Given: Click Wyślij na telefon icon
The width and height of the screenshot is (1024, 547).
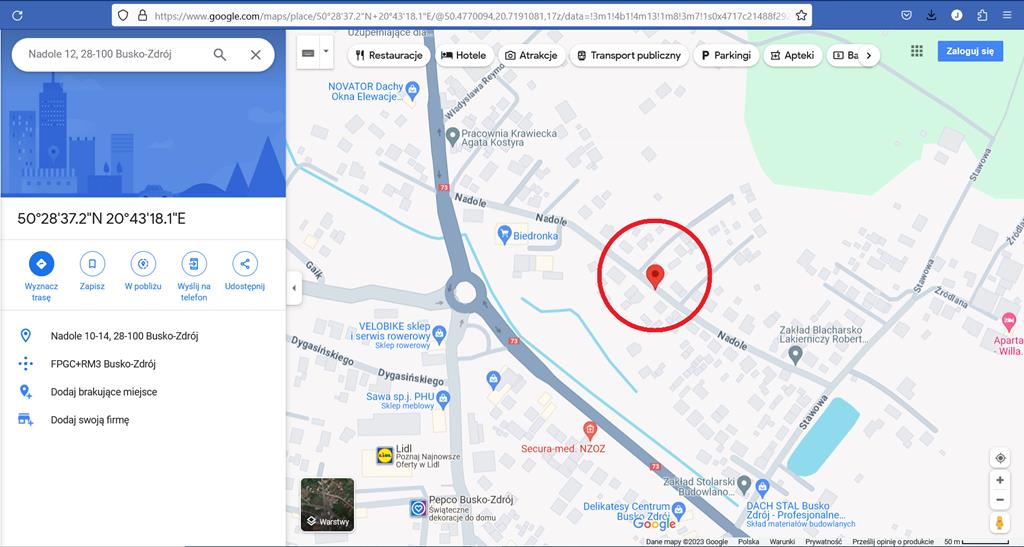Looking at the screenshot, I should tap(194, 264).
